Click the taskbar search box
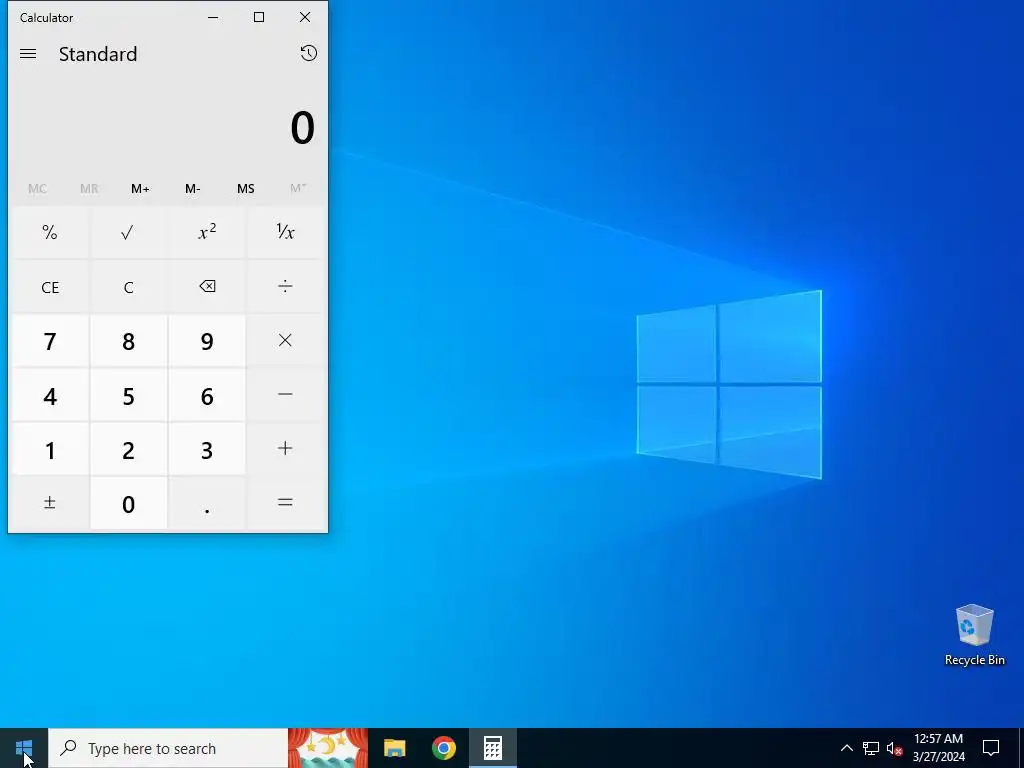 [168, 748]
